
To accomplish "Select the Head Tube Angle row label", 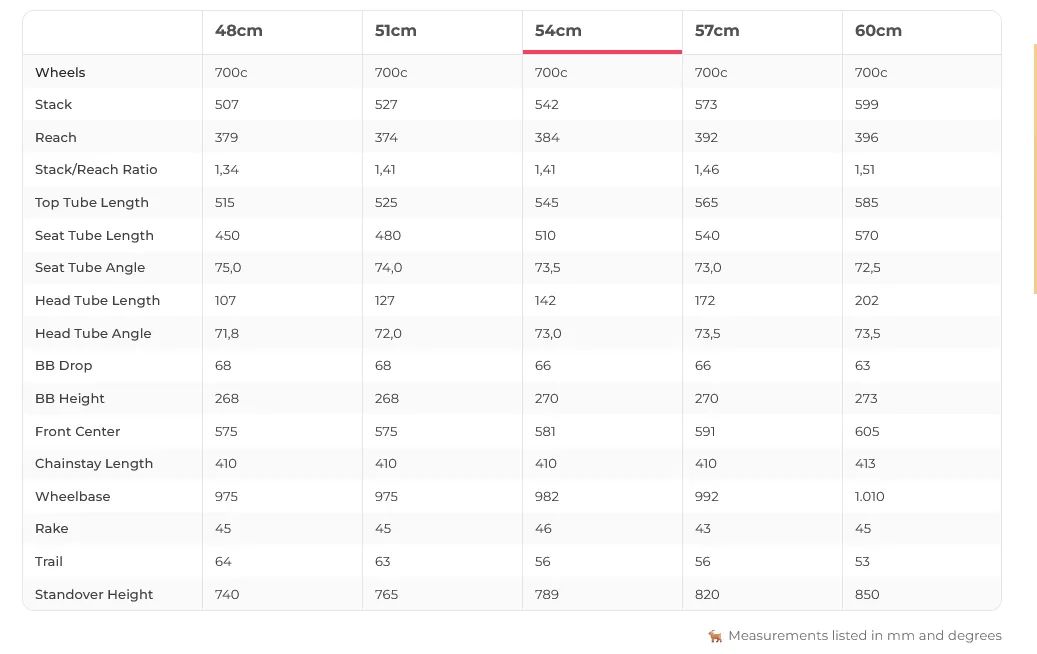I will [93, 334].
